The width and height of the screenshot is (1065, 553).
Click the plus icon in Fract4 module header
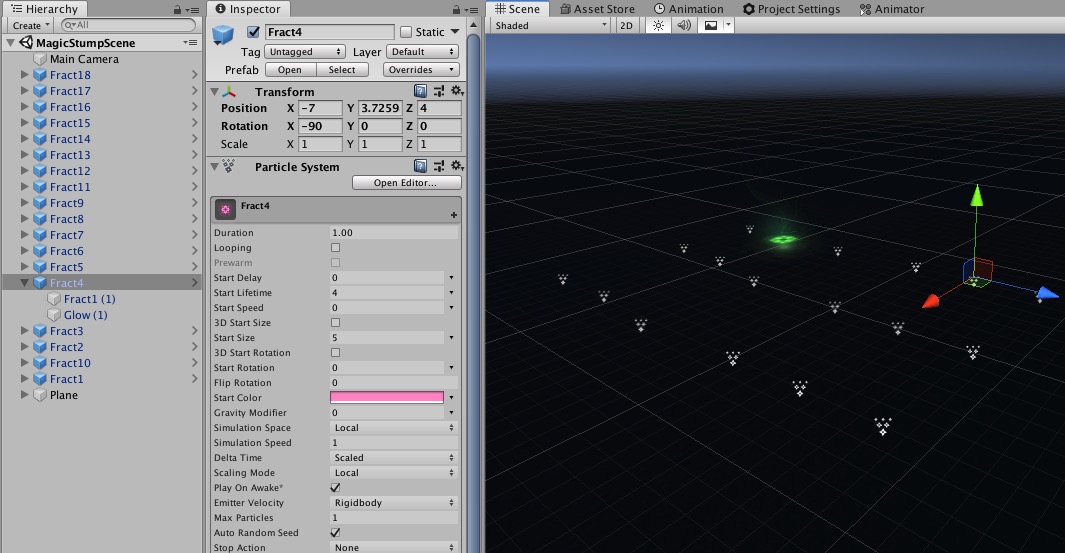tap(454, 215)
